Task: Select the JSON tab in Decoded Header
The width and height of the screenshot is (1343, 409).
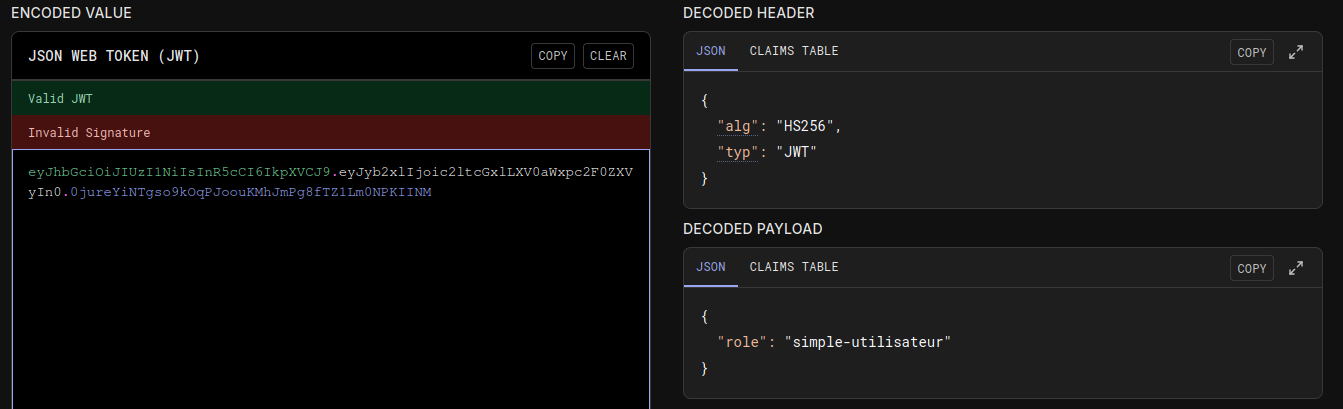Action: pos(710,51)
